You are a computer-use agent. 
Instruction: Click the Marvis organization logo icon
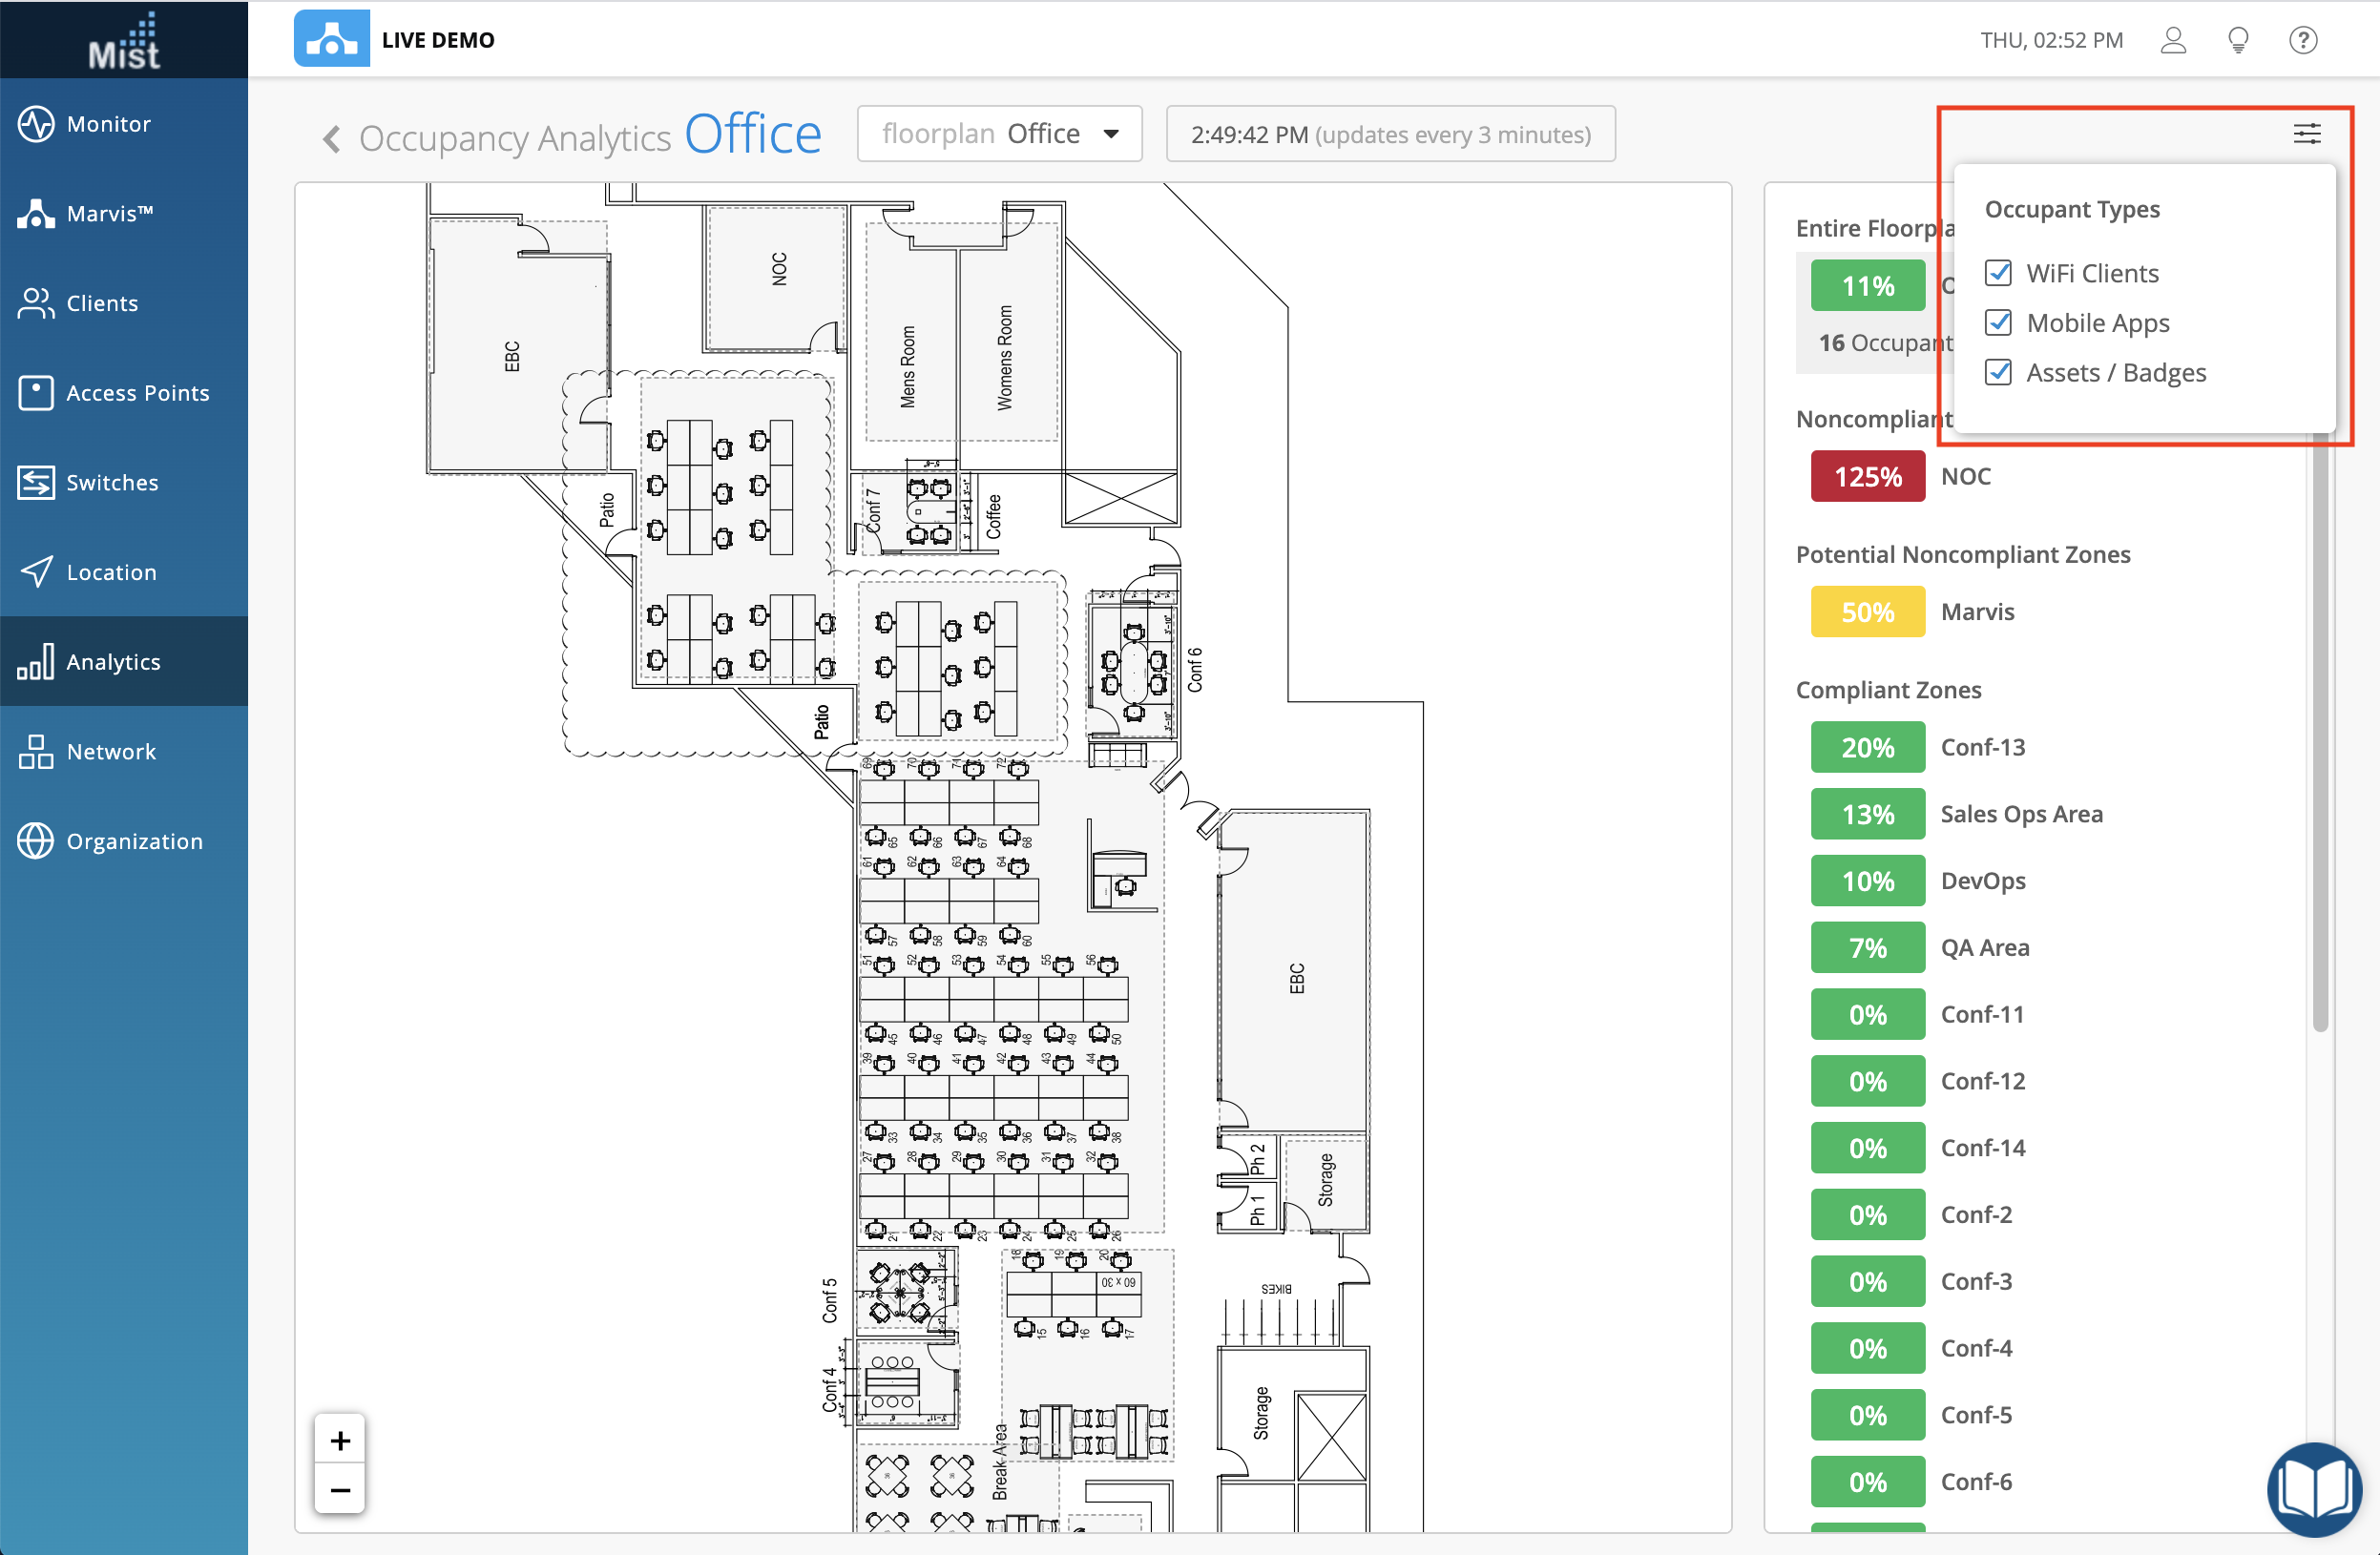click(332, 39)
